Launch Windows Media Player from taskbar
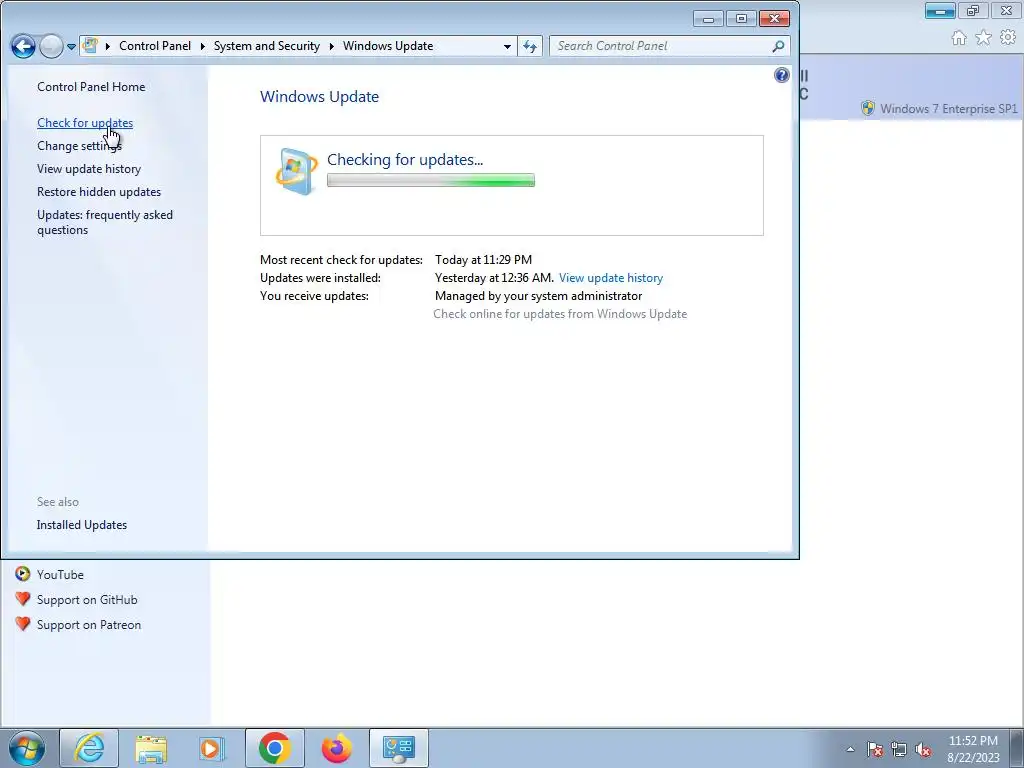1024x768 pixels. coord(212,748)
